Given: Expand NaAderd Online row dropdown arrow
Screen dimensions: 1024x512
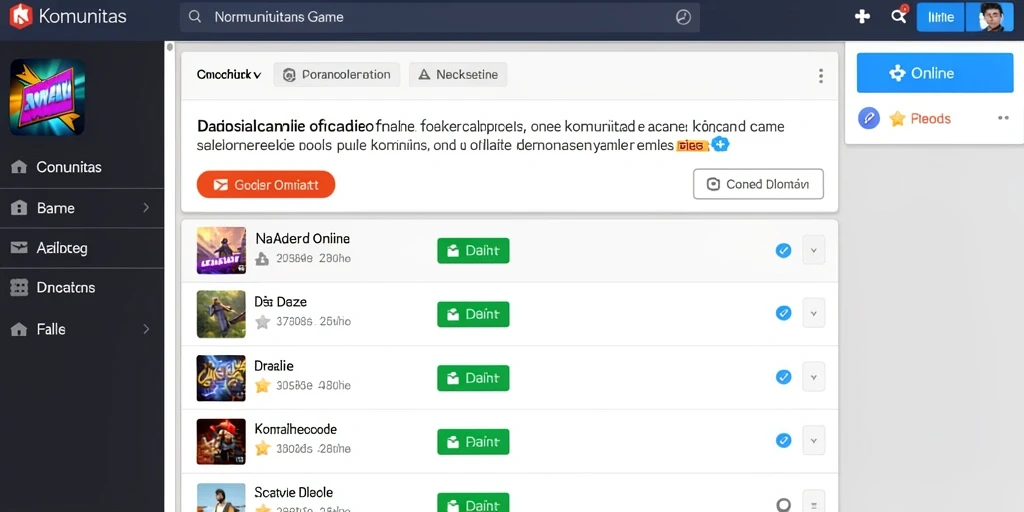Looking at the screenshot, I should [x=814, y=250].
